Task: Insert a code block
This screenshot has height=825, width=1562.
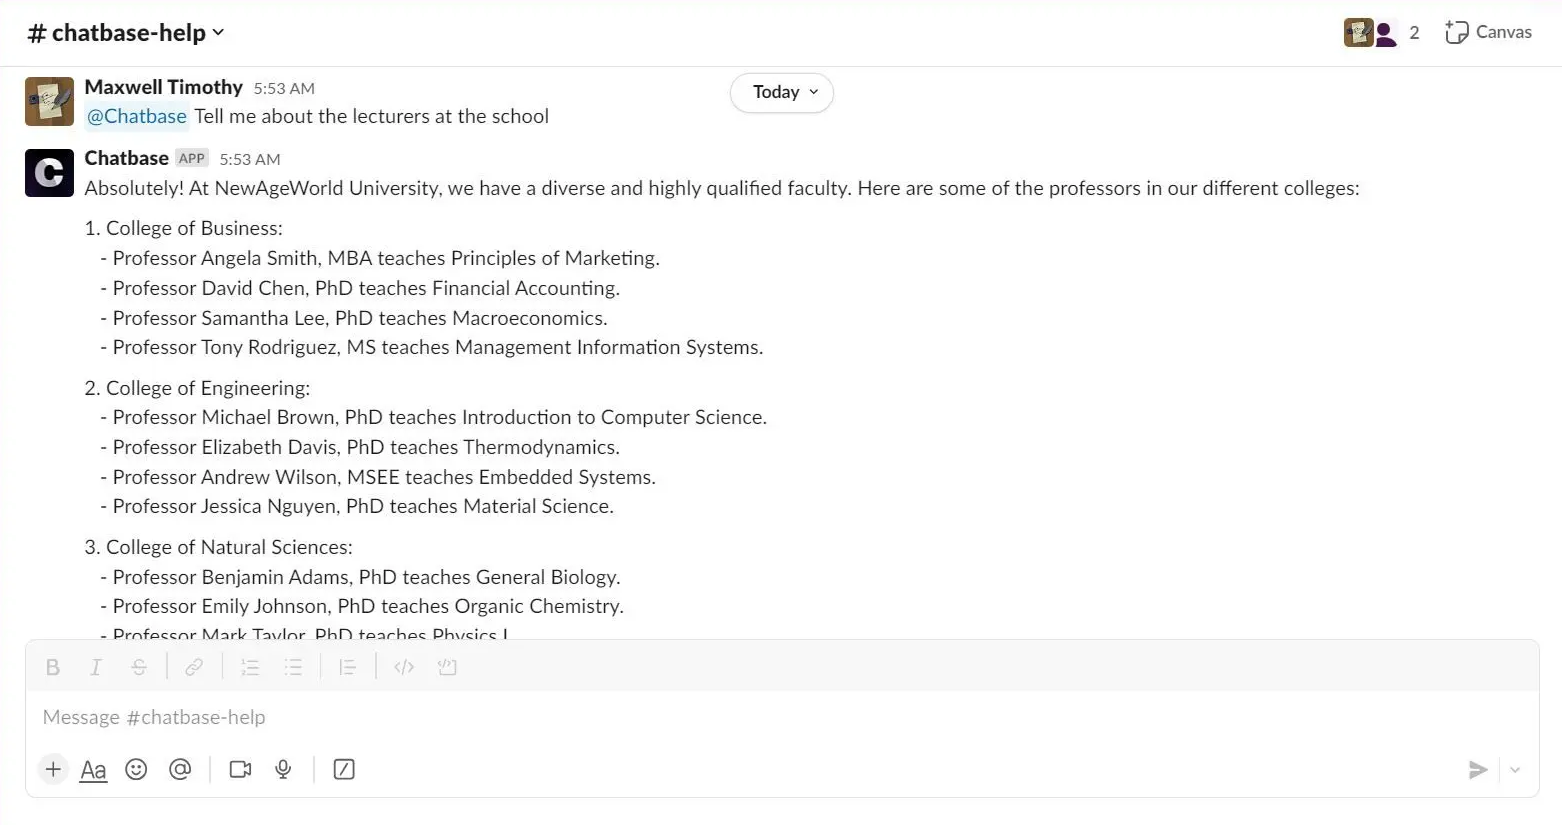Action: click(x=447, y=667)
